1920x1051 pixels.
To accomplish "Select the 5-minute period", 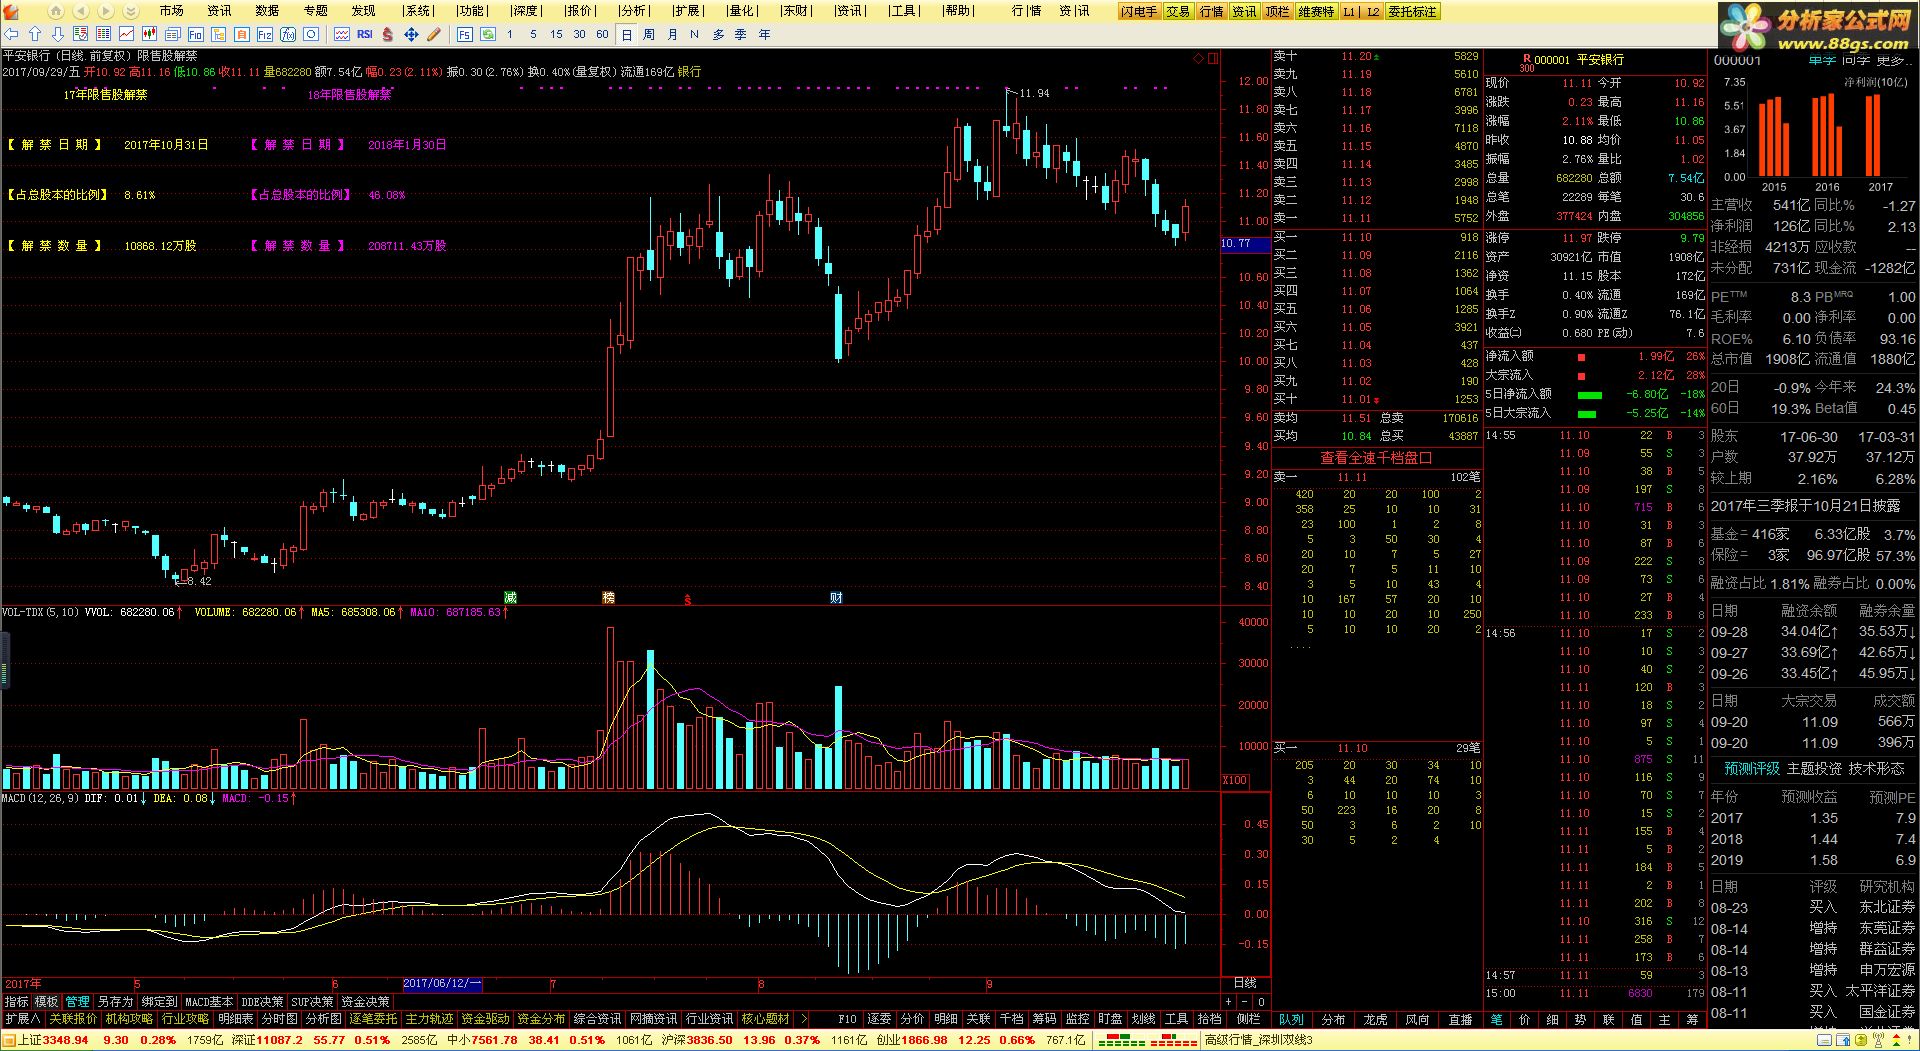I will [533, 34].
